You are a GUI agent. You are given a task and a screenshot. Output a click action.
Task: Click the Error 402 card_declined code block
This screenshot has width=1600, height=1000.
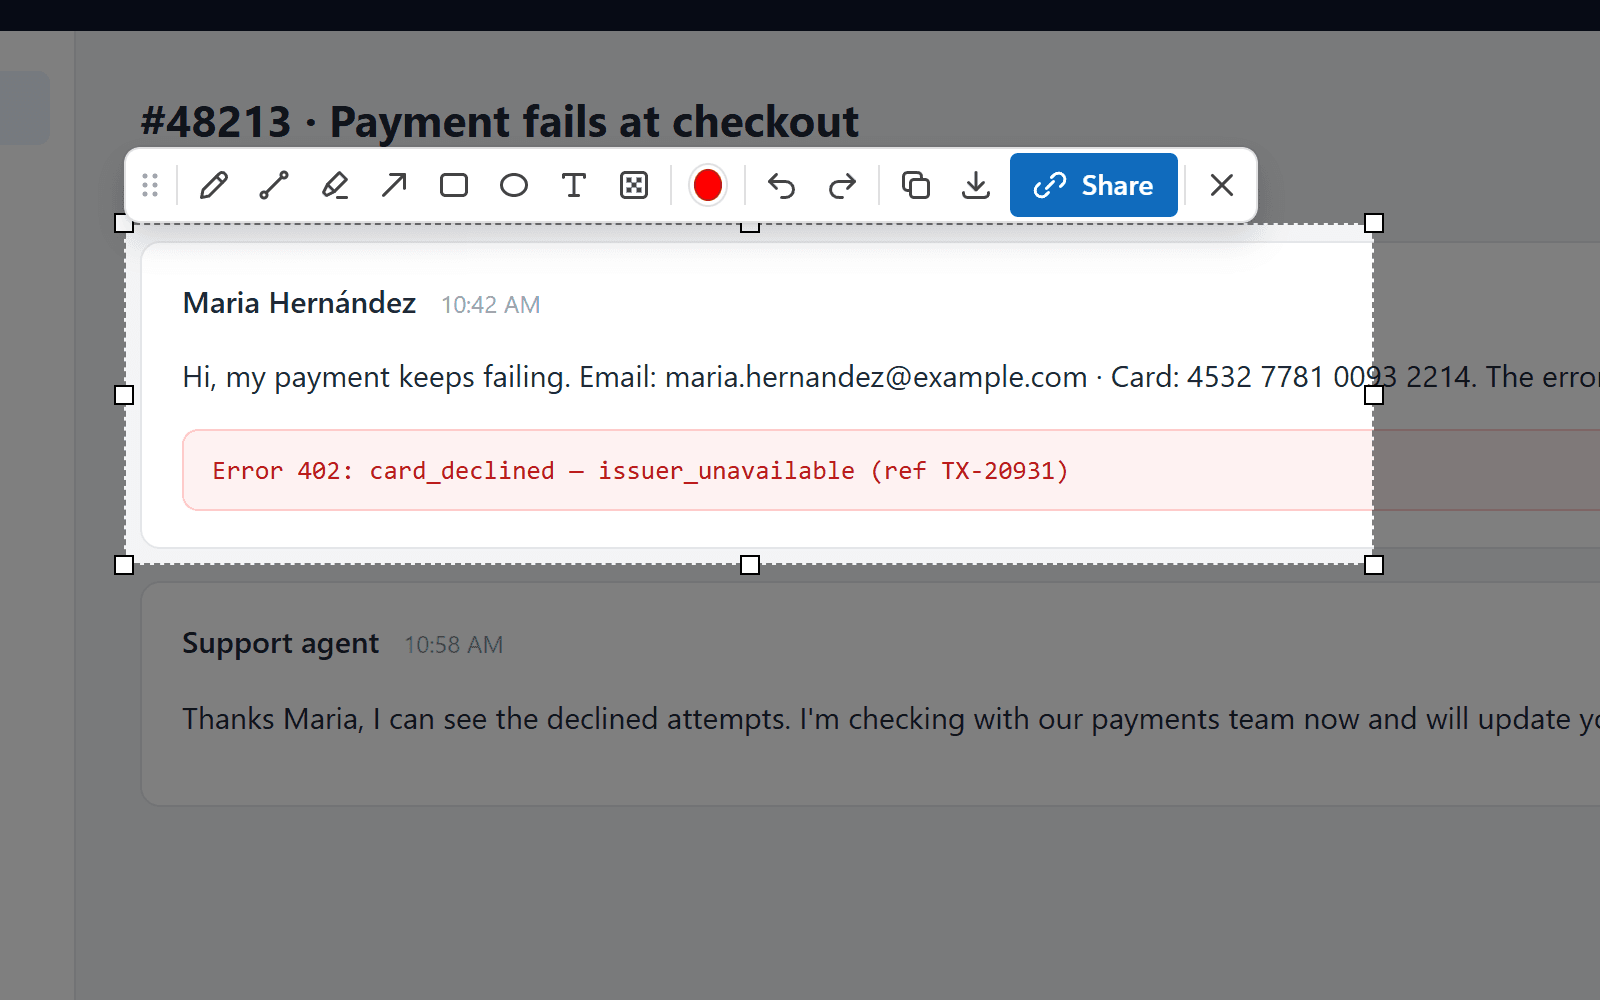tap(891, 470)
